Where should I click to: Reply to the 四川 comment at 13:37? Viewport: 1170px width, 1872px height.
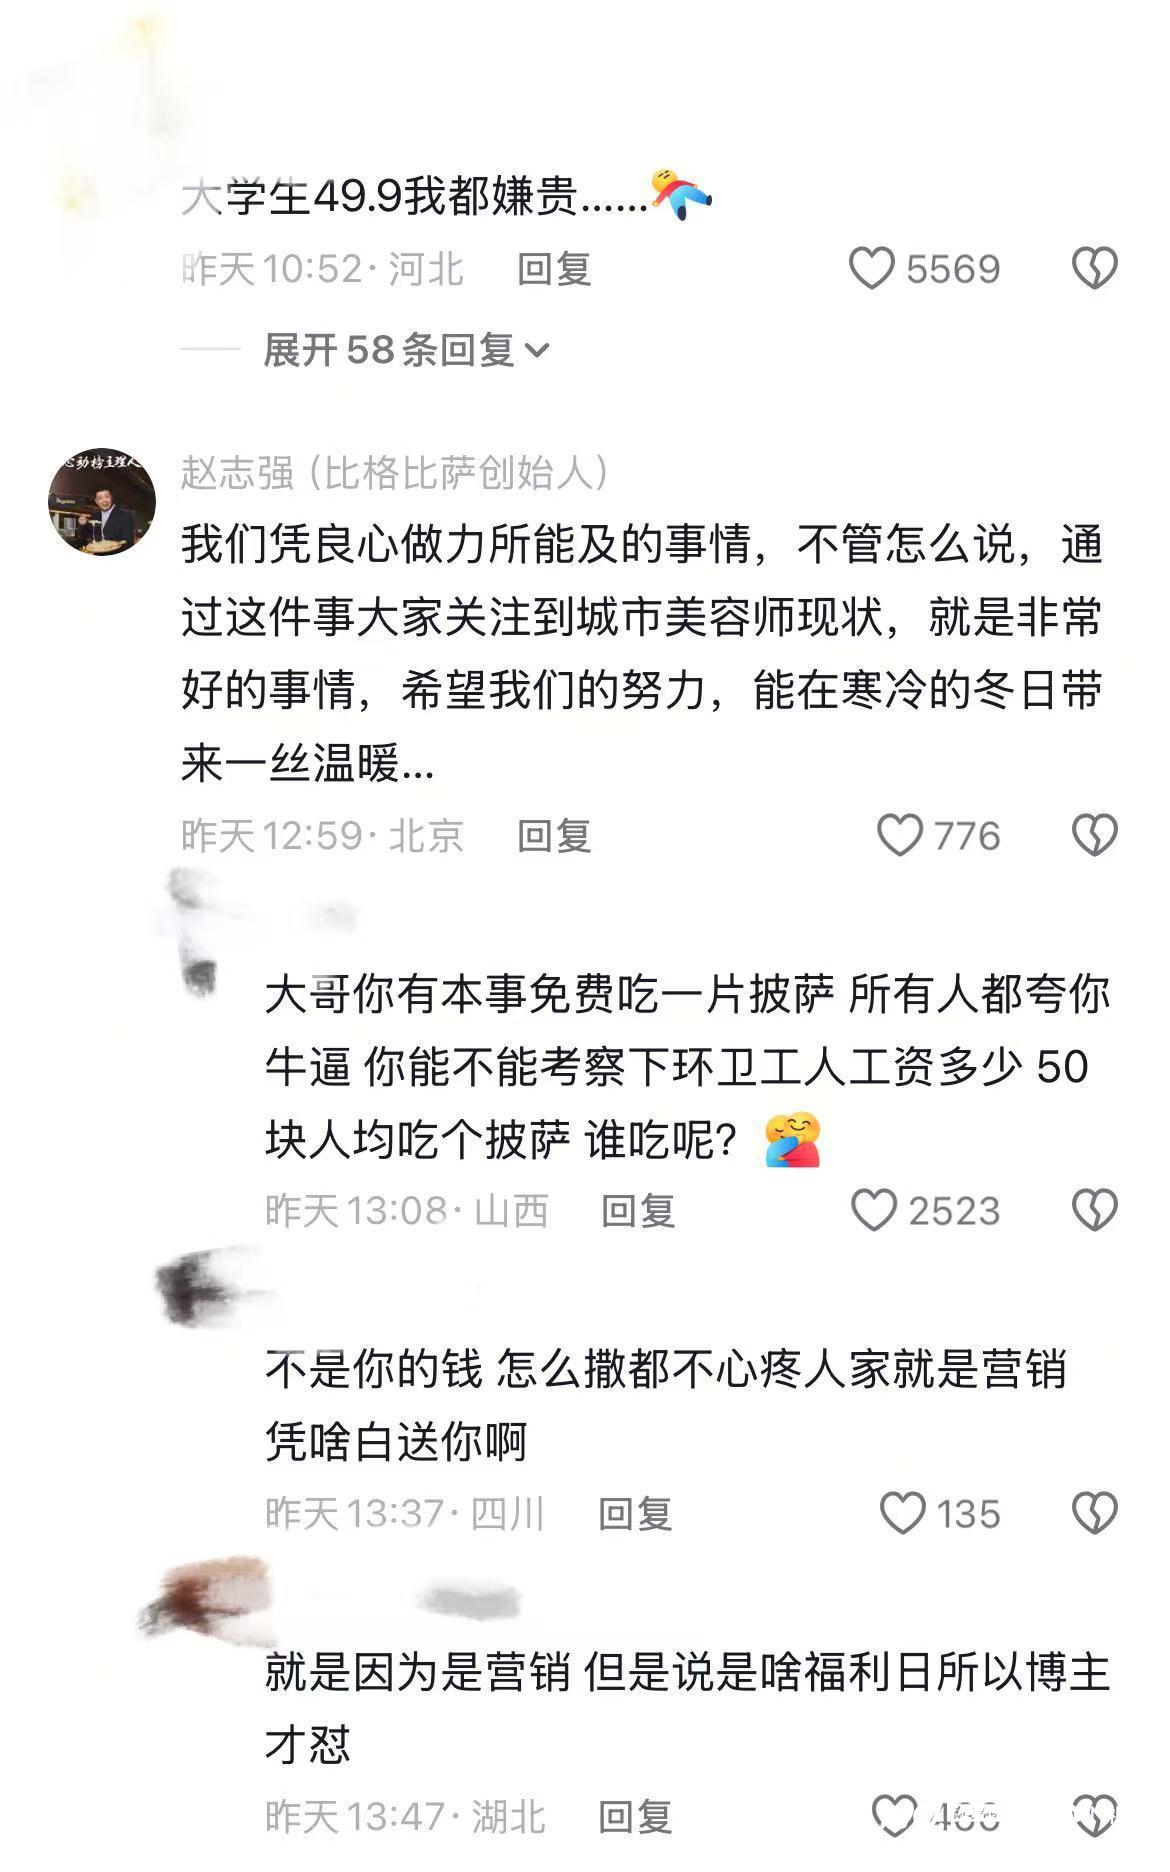point(635,1513)
